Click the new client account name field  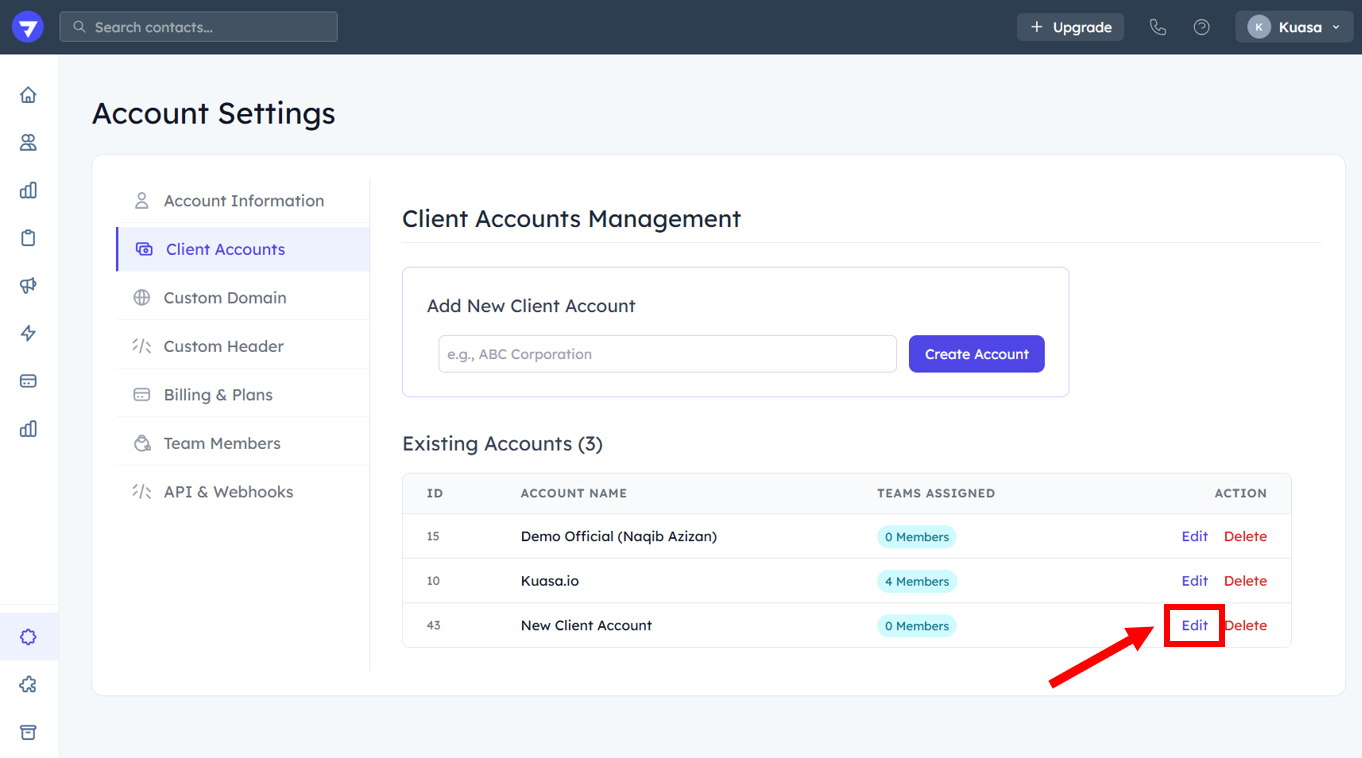pos(667,354)
